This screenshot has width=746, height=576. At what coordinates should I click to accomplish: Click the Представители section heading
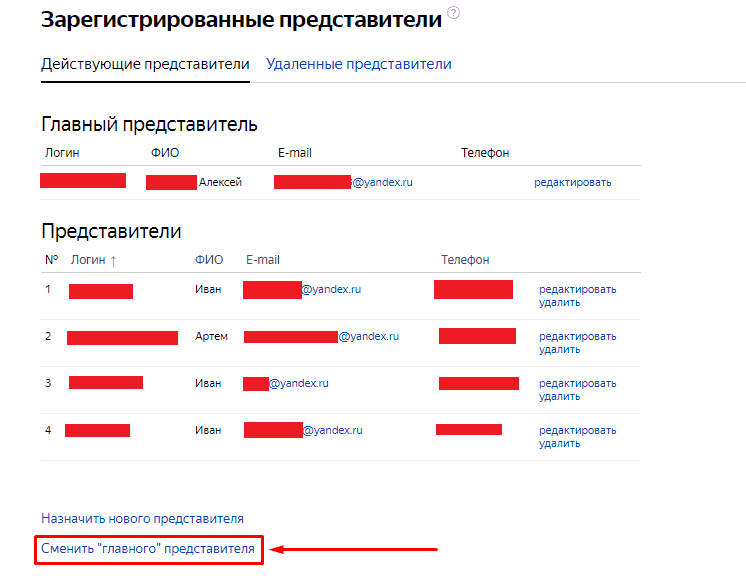coord(111,231)
